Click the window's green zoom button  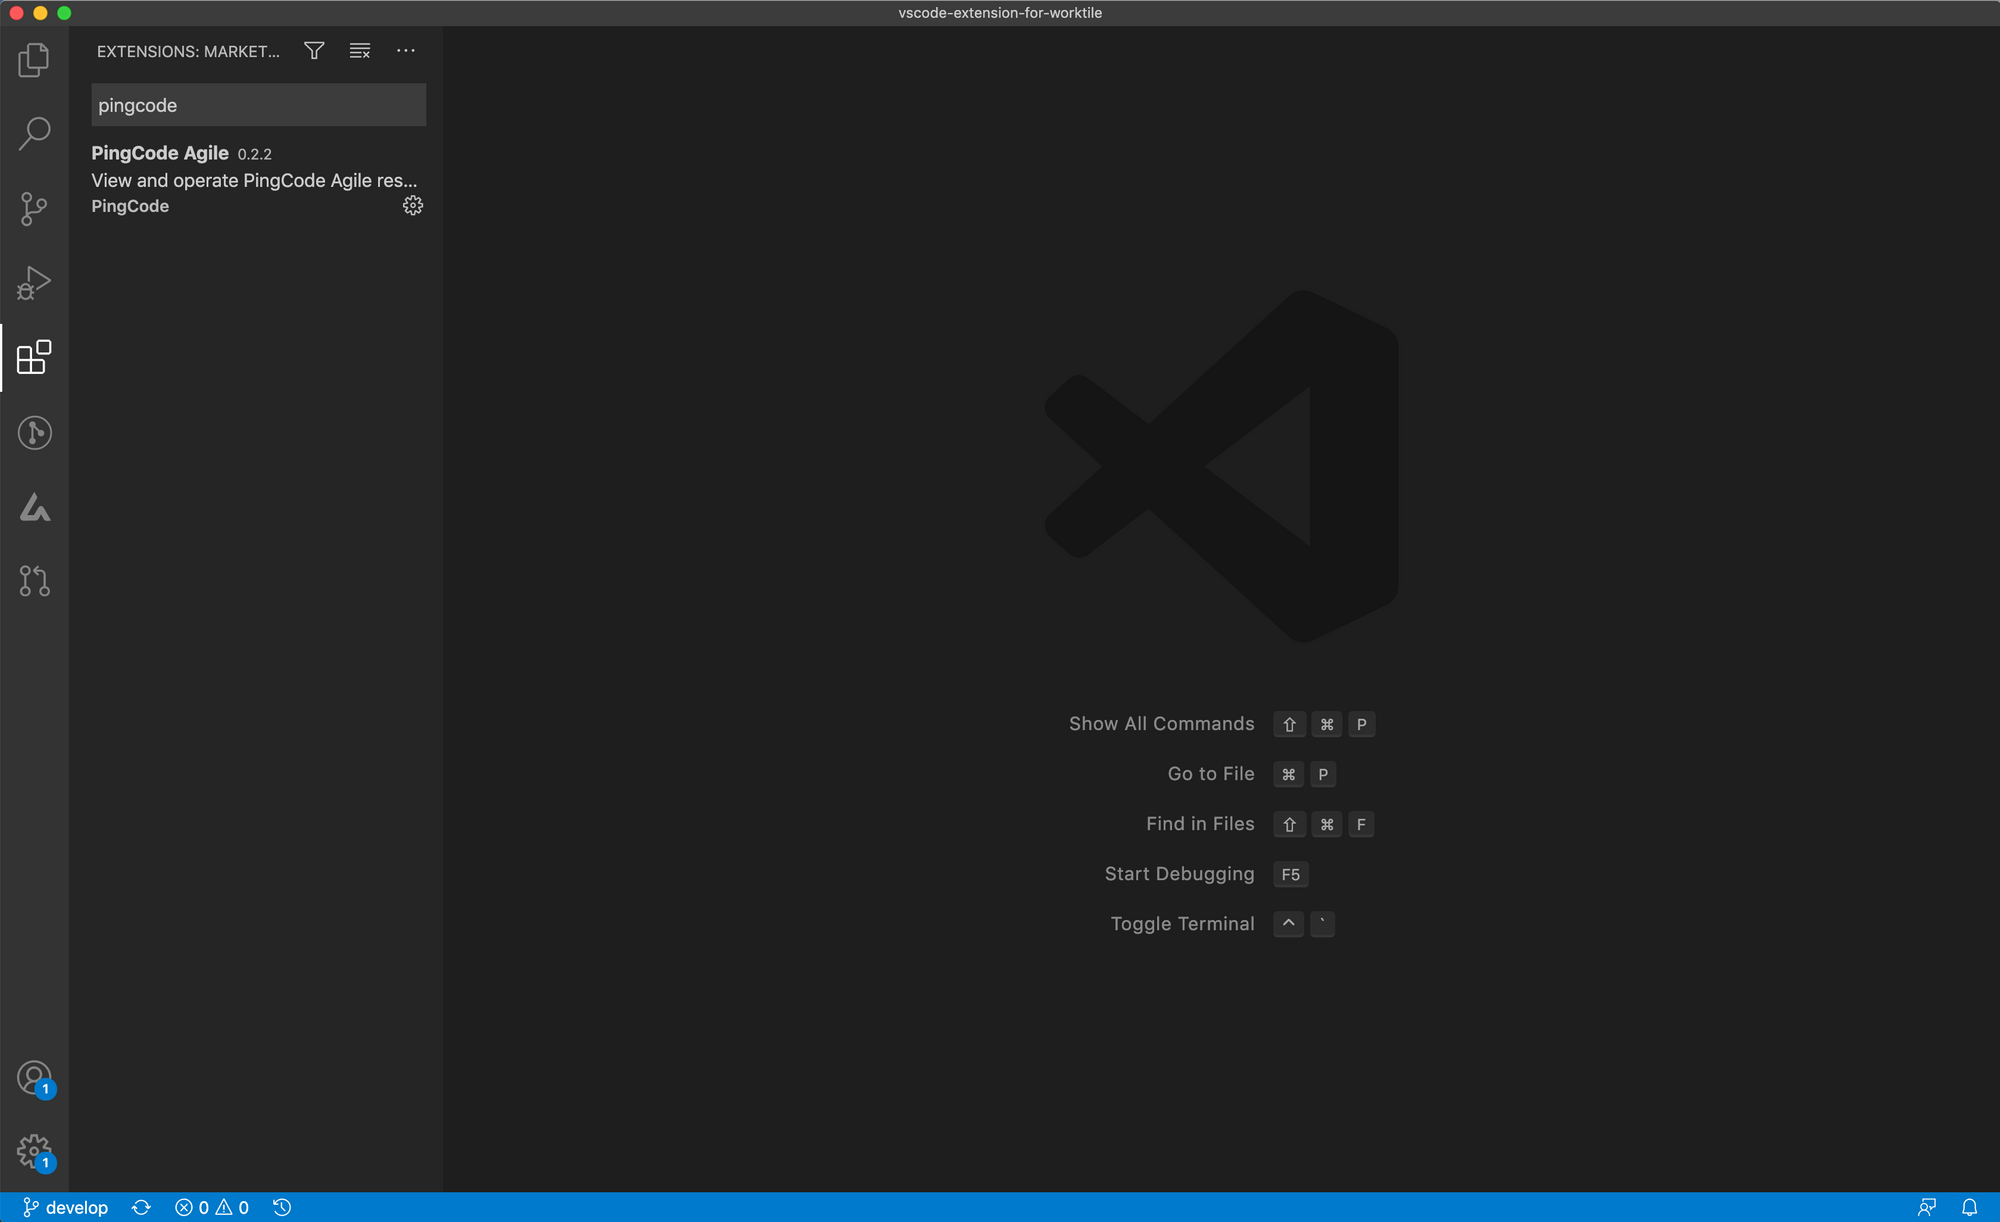[x=64, y=13]
